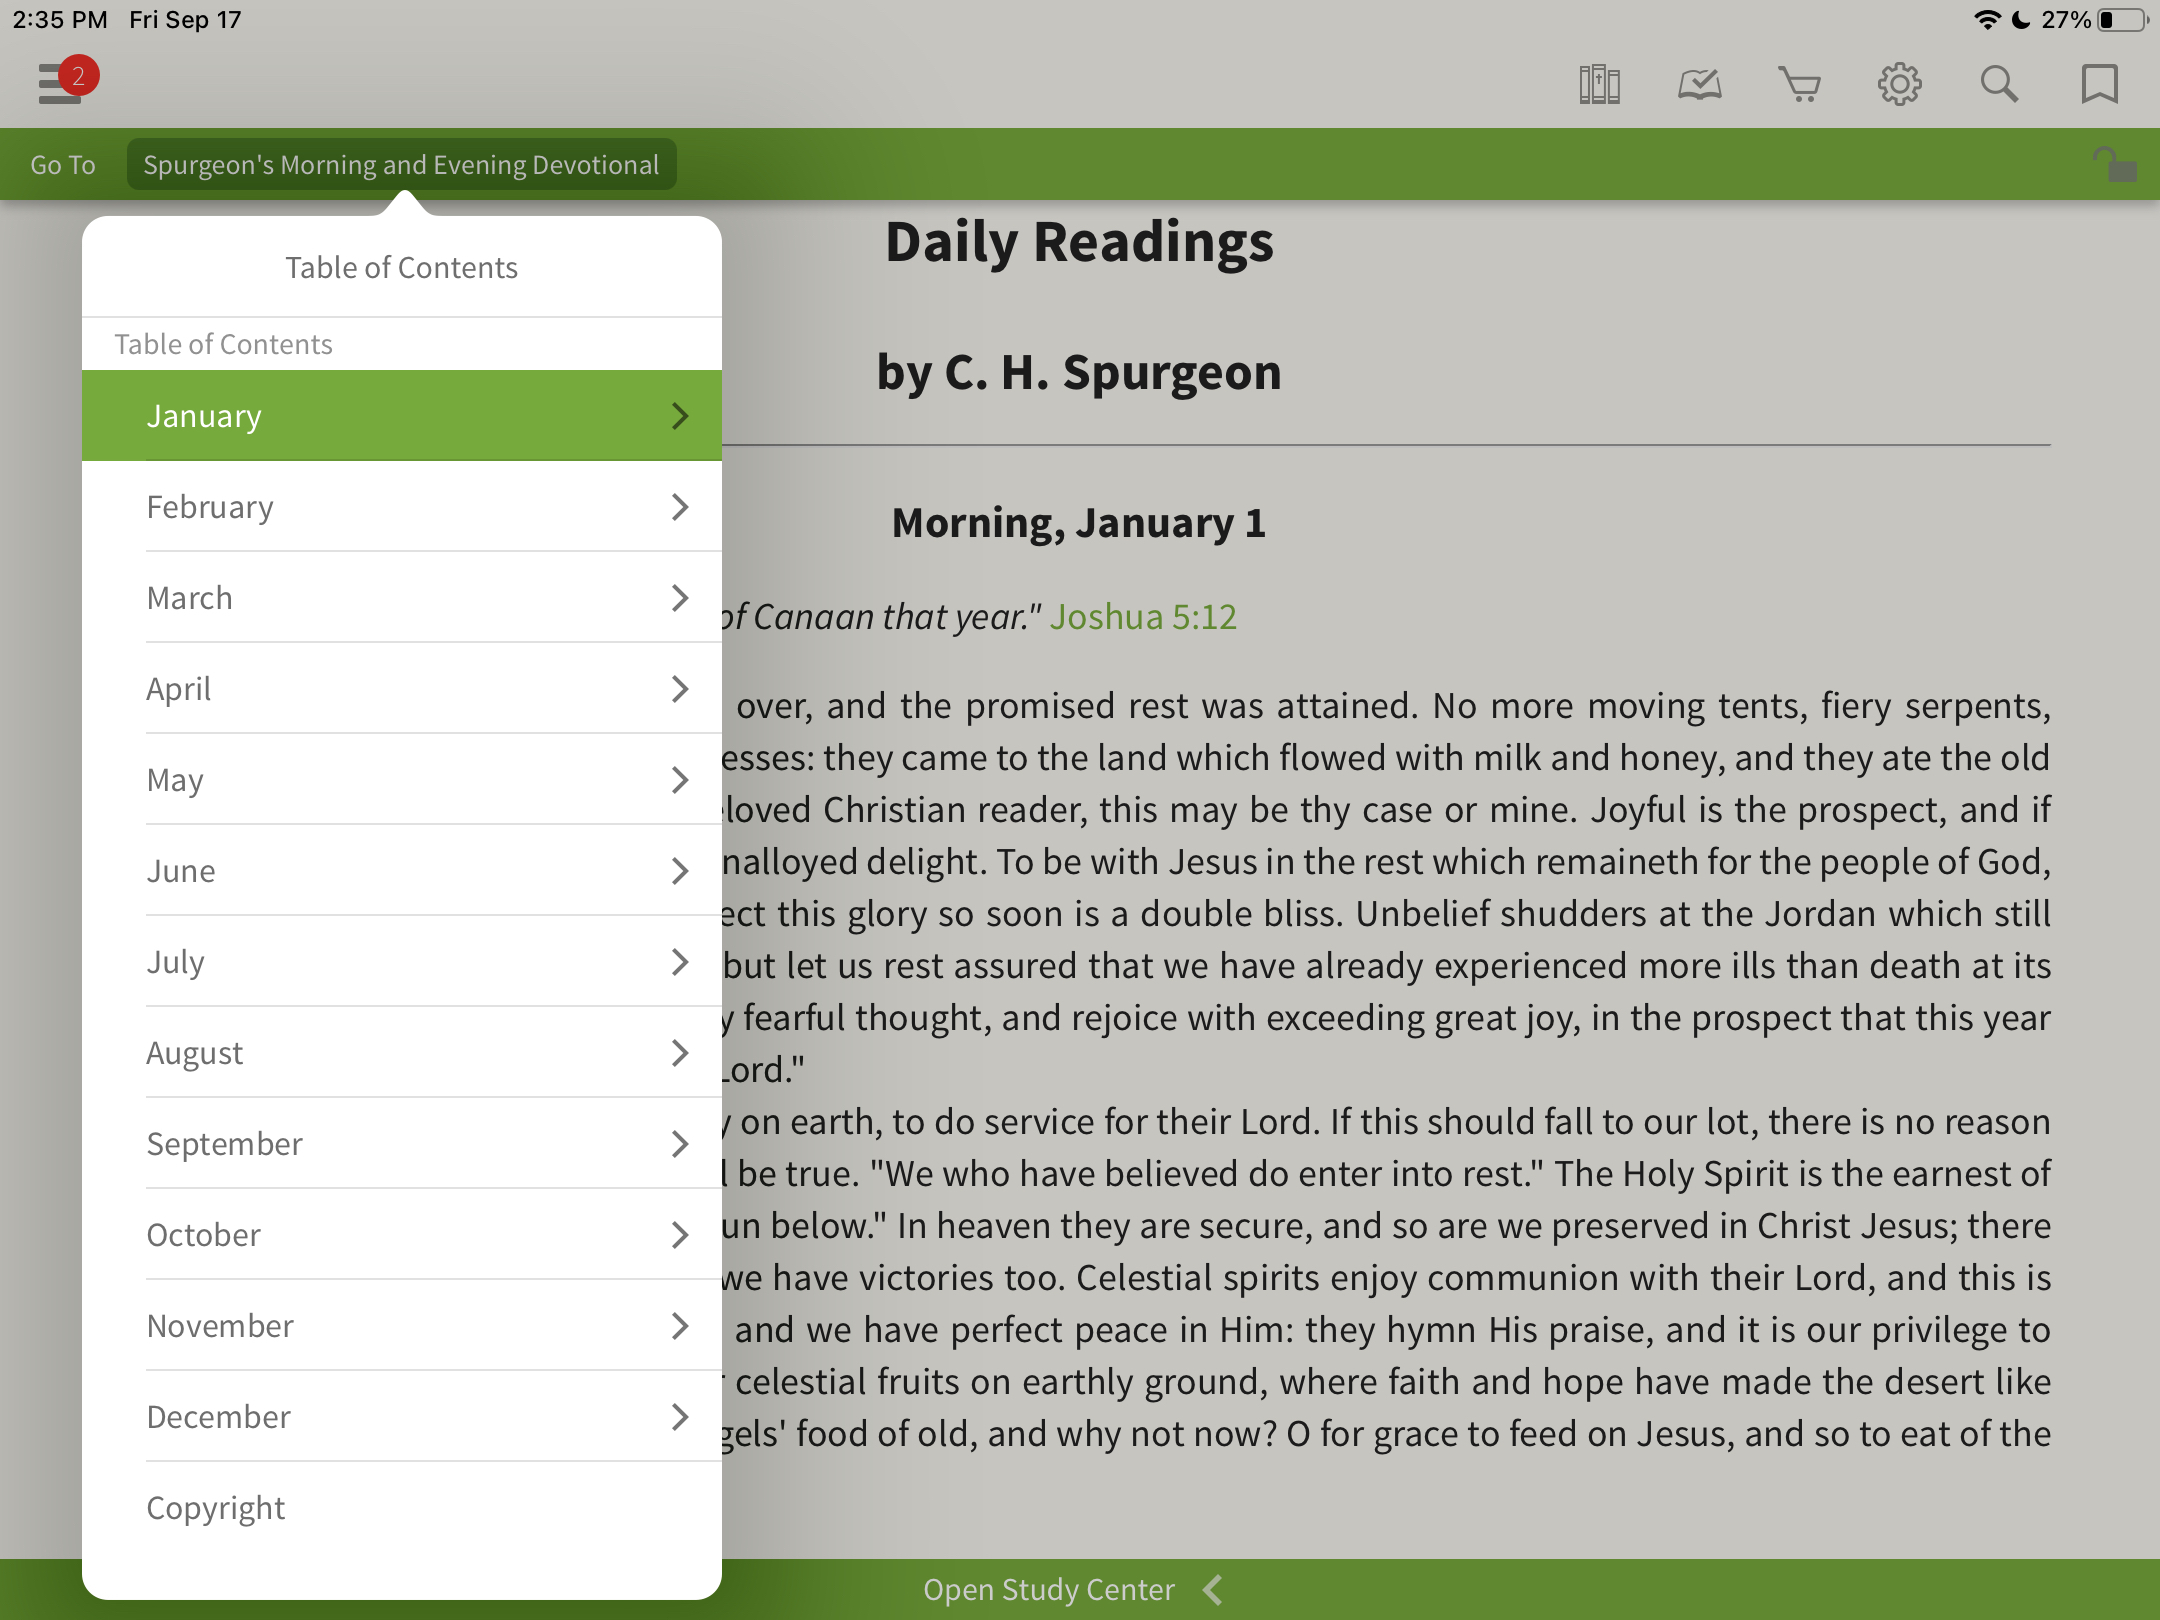
Task: Open search with the magnifier icon
Action: 1999,84
